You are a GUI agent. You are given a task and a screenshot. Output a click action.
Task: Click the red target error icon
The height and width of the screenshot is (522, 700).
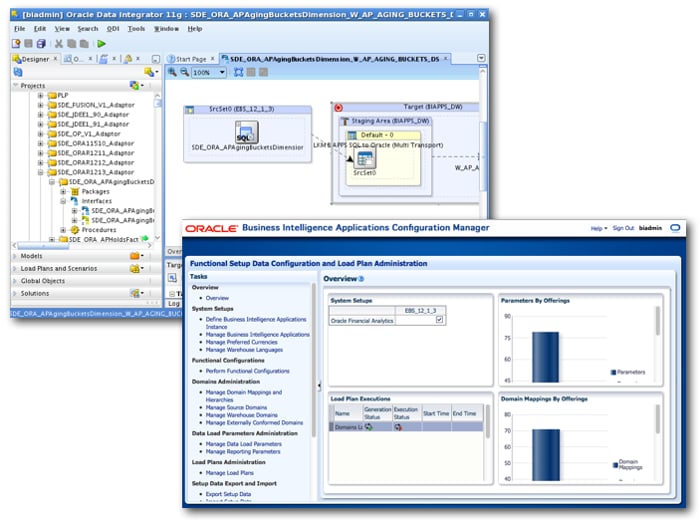pos(338,108)
